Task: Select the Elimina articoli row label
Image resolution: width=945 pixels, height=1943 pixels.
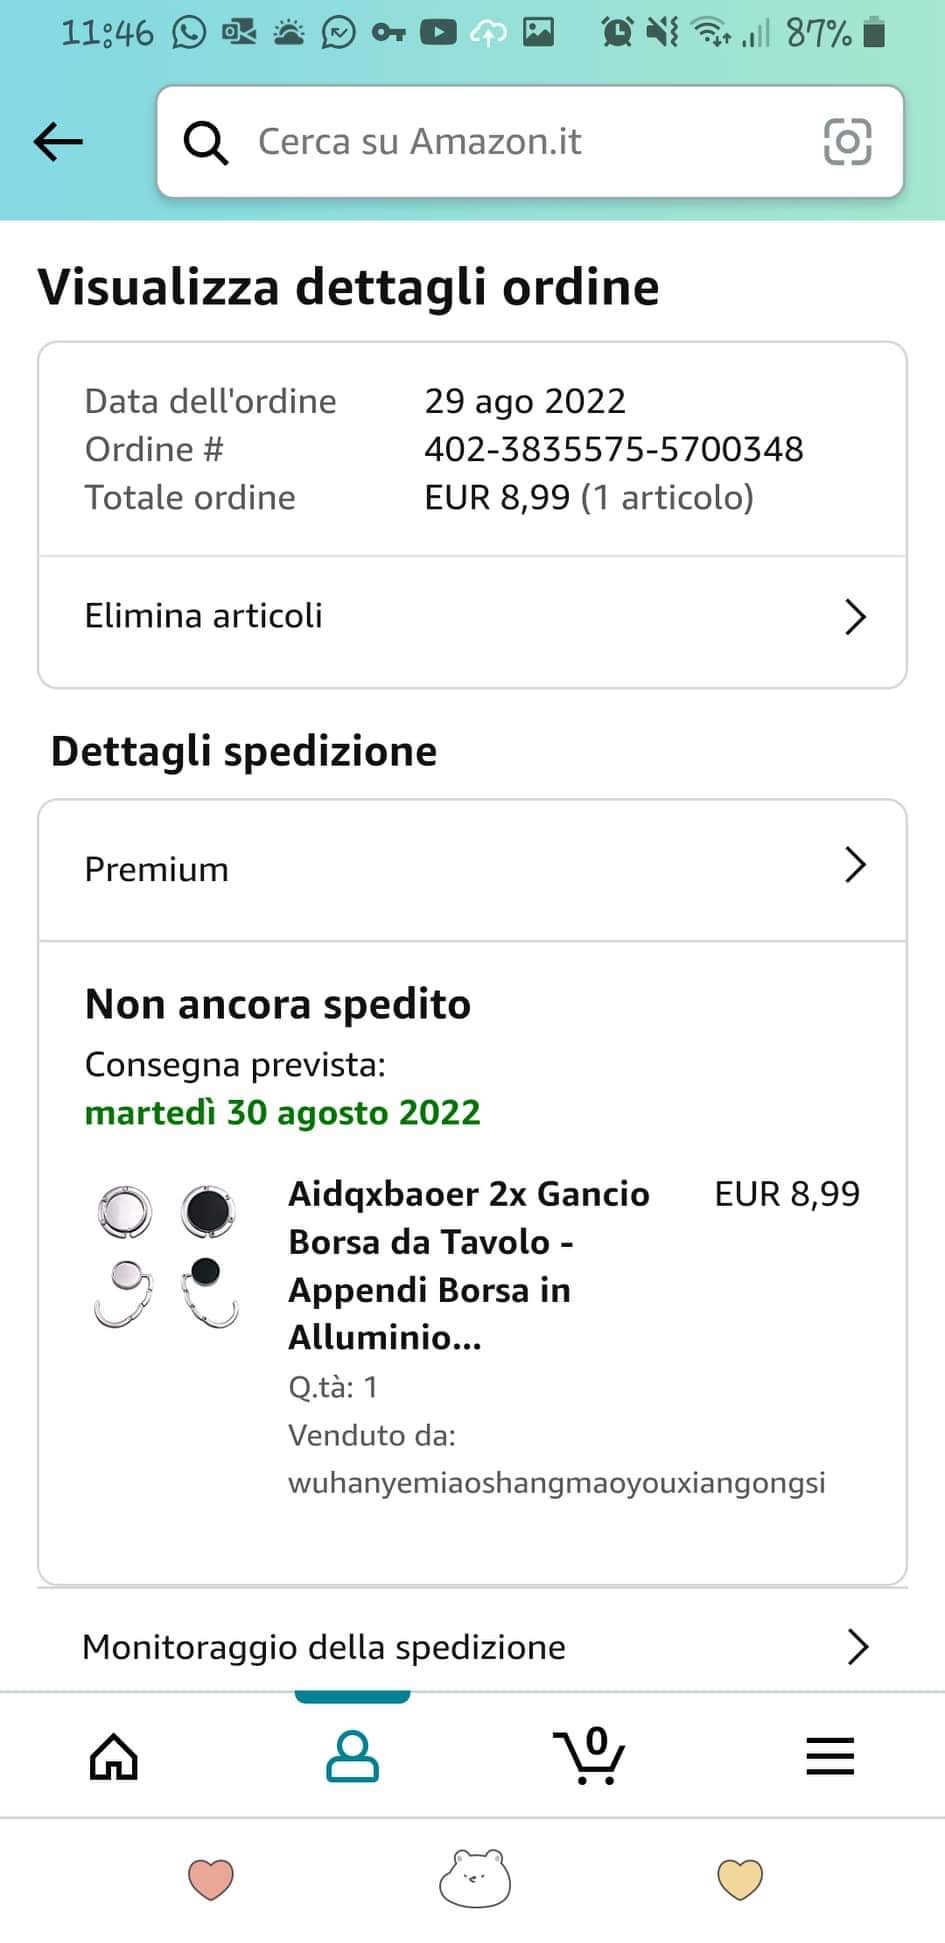Action: (204, 616)
